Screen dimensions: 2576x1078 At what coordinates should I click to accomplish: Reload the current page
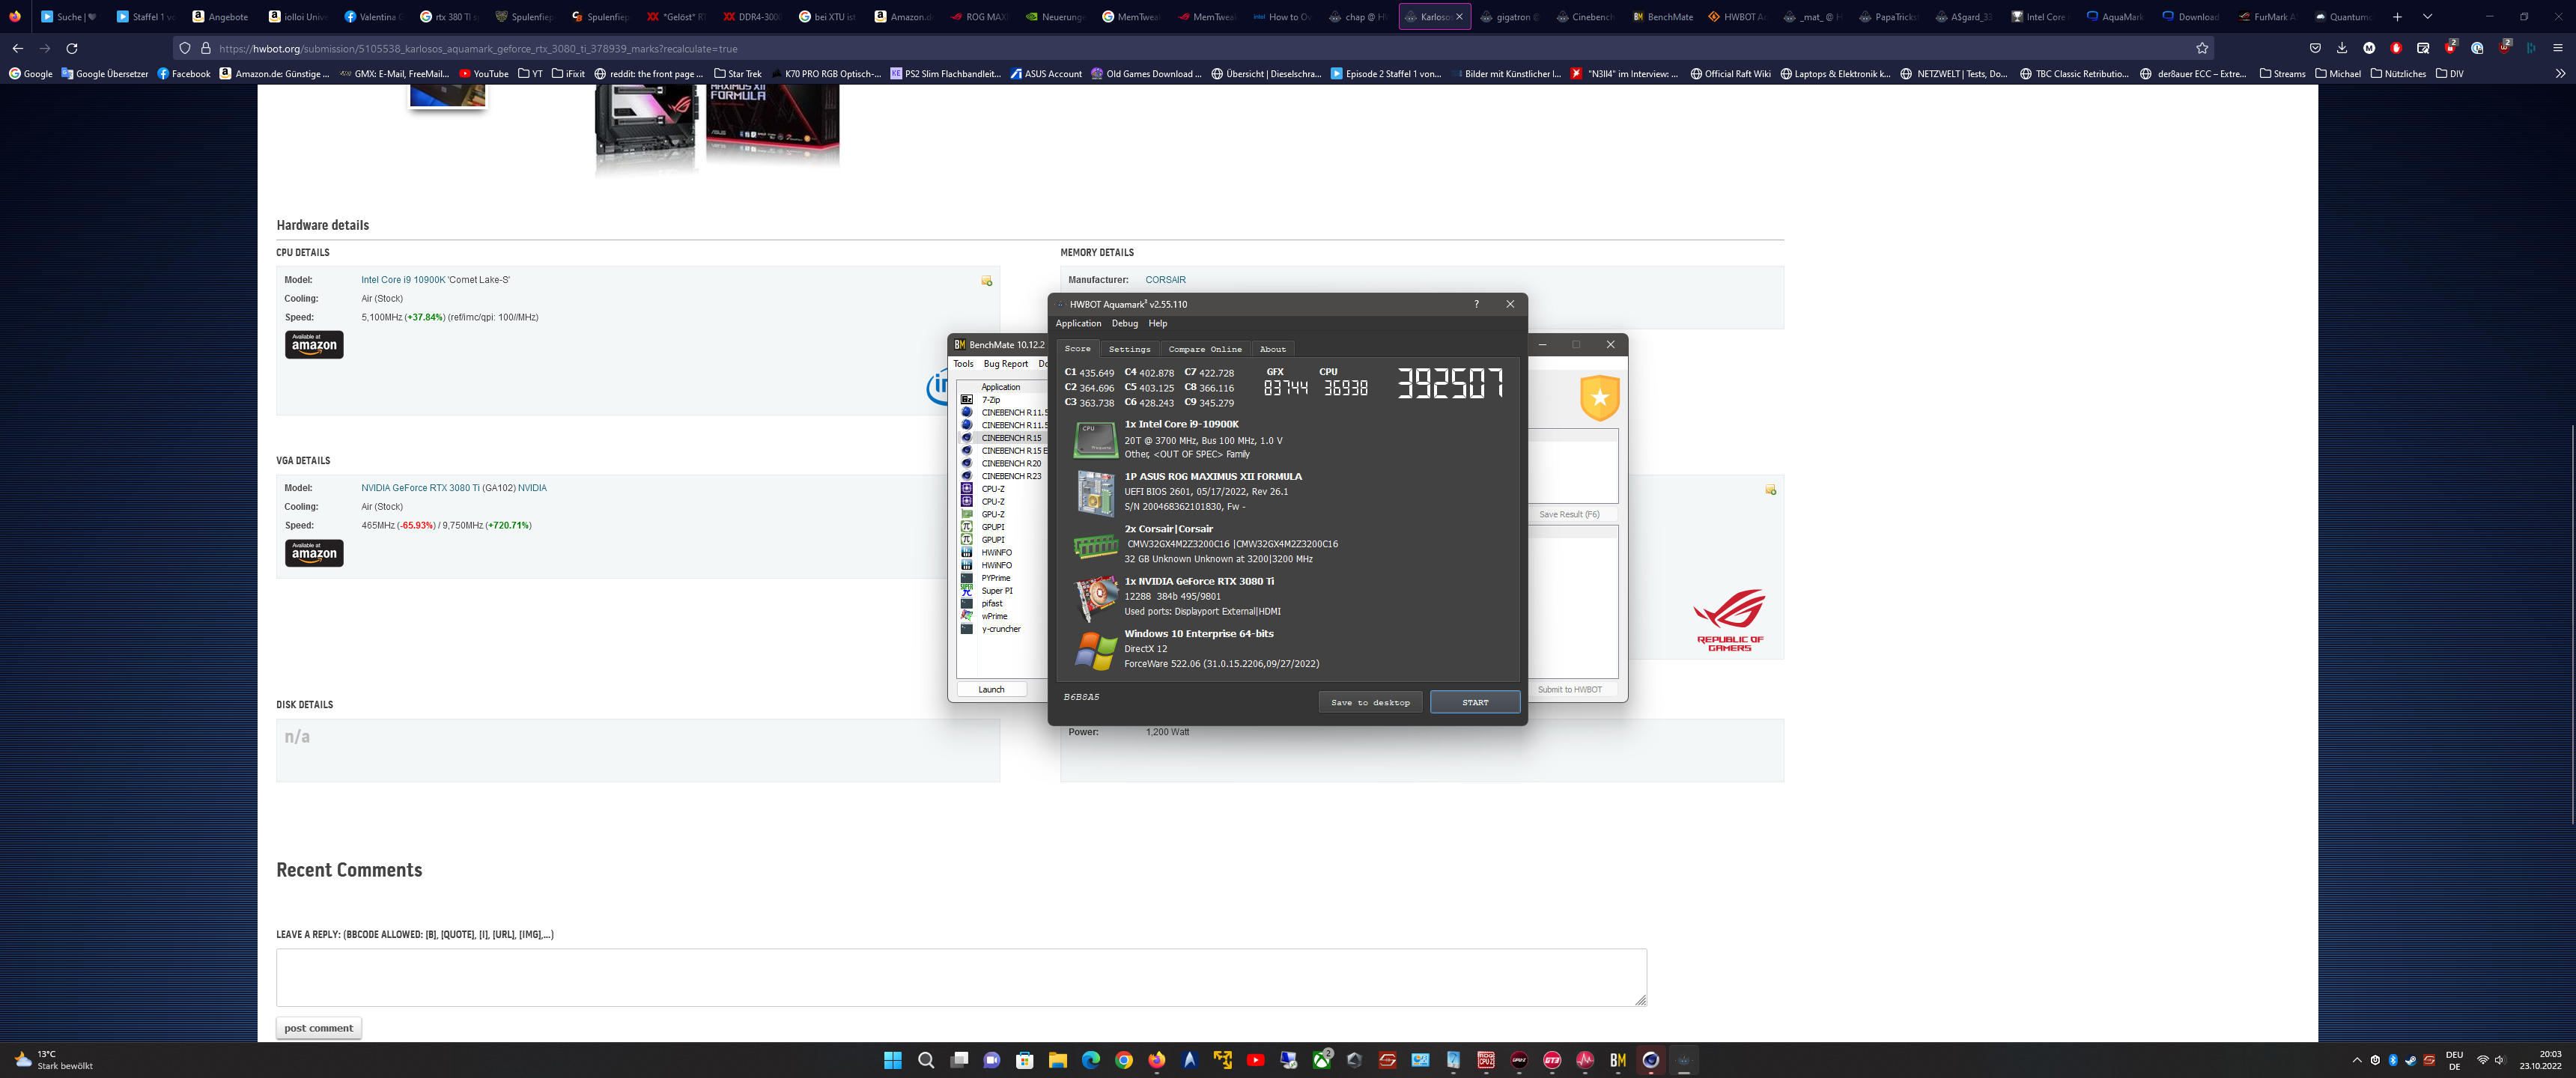point(72,48)
